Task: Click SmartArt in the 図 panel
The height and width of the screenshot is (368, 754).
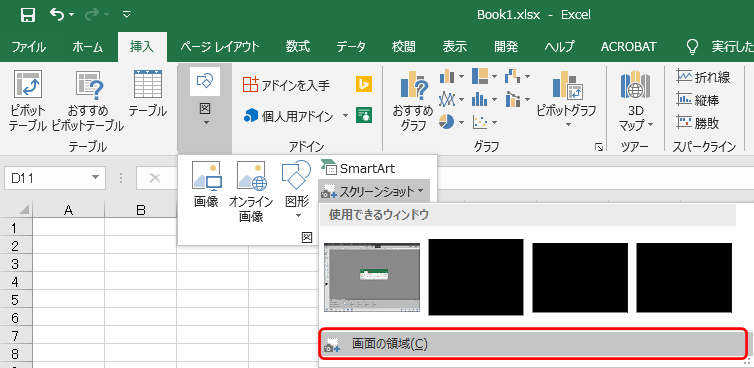Action: click(358, 168)
